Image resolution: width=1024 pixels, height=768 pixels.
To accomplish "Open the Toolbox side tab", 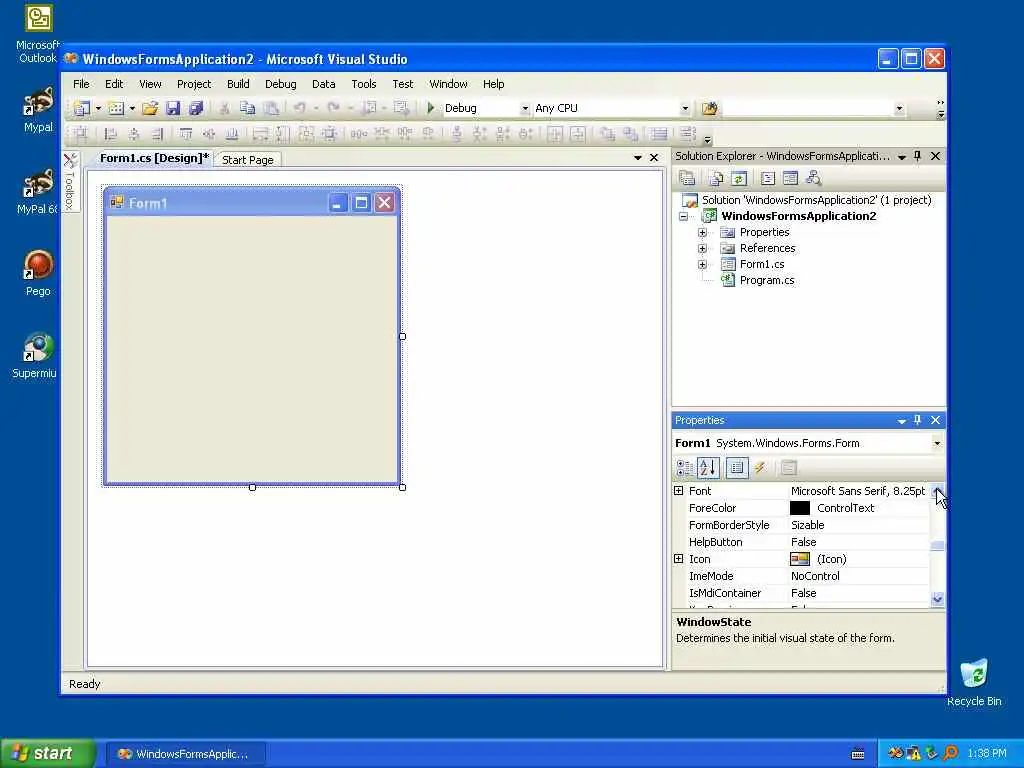I will point(71,182).
